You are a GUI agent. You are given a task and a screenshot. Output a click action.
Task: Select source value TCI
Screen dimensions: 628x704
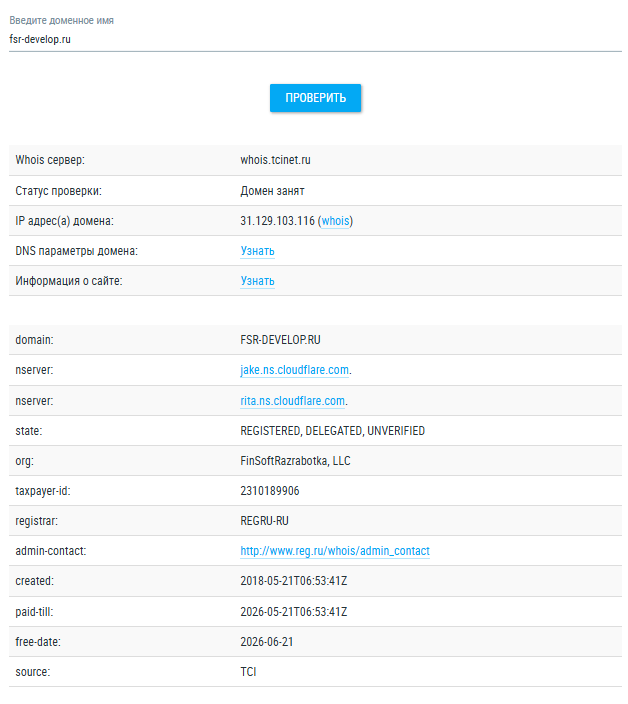(x=248, y=672)
